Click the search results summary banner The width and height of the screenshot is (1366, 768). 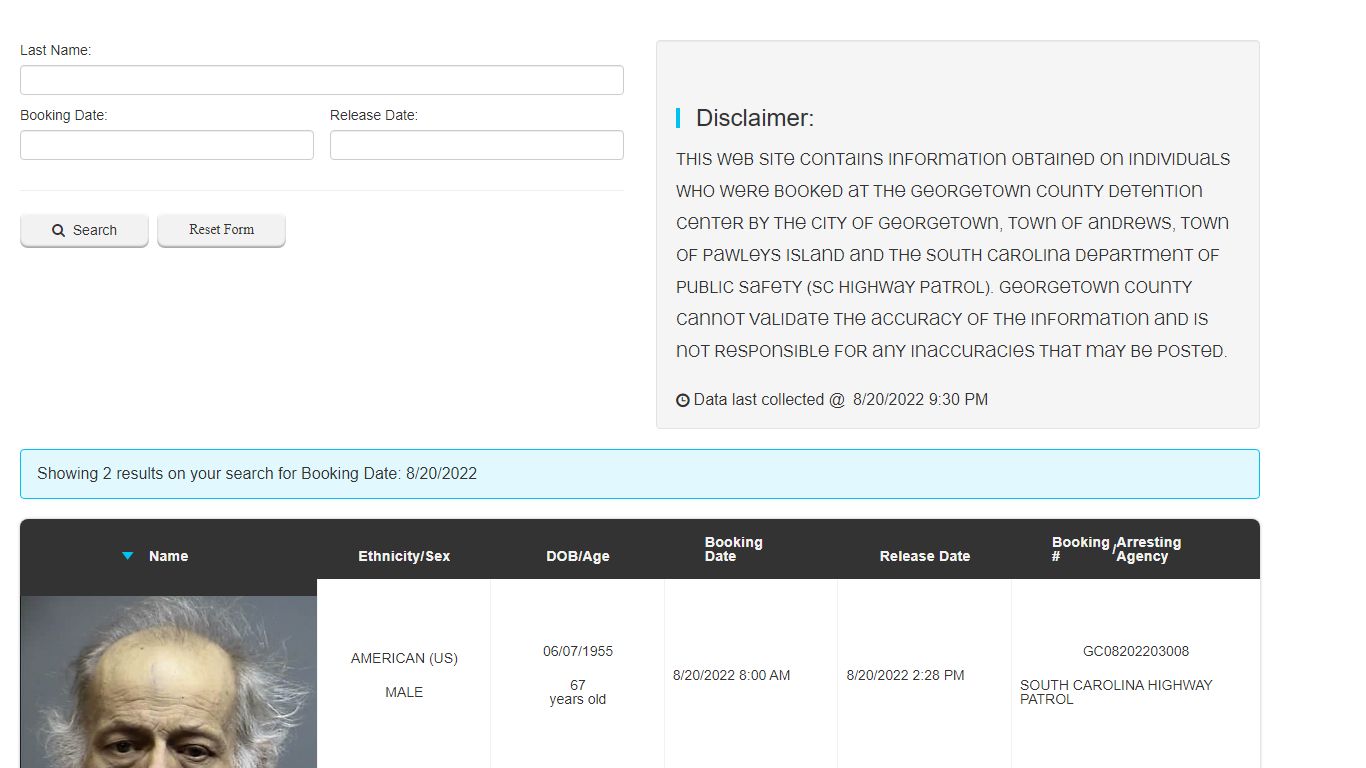tap(639, 474)
